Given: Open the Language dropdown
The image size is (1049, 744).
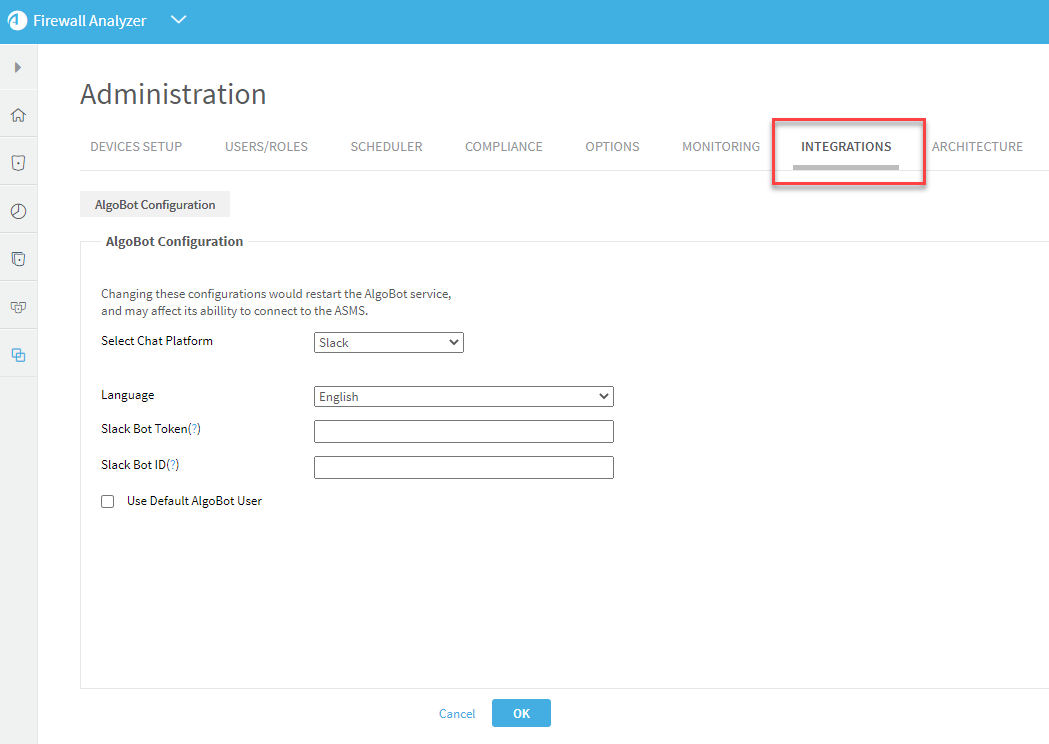Looking at the screenshot, I should pyautogui.click(x=463, y=397).
